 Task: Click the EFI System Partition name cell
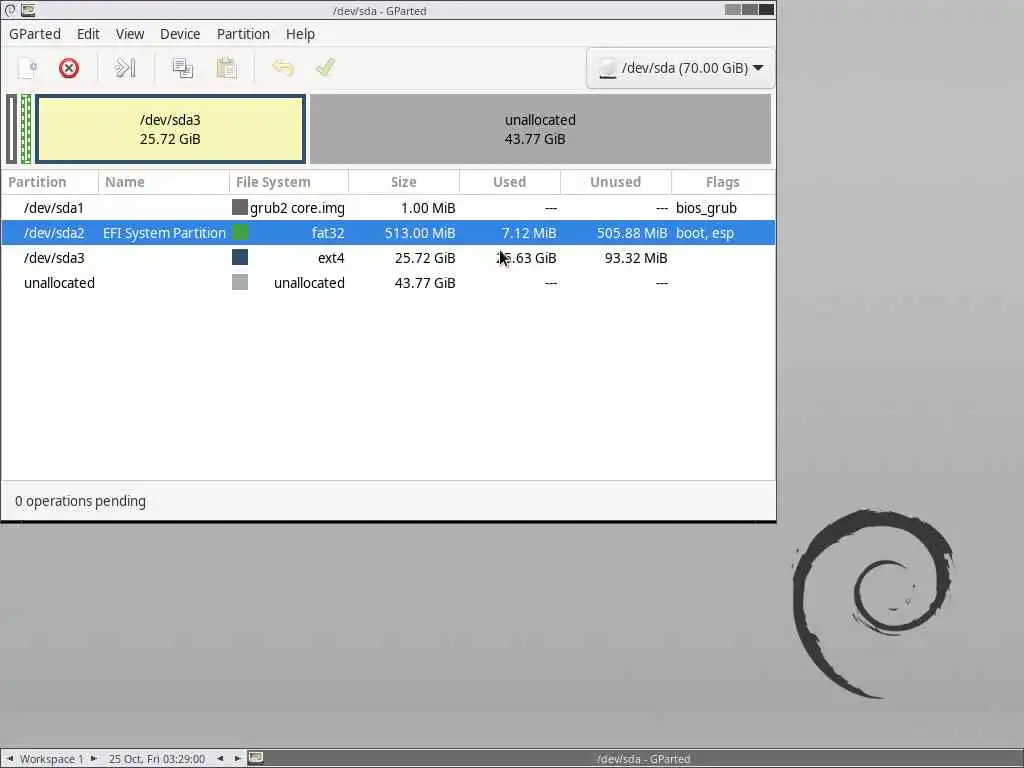pos(164,233)
